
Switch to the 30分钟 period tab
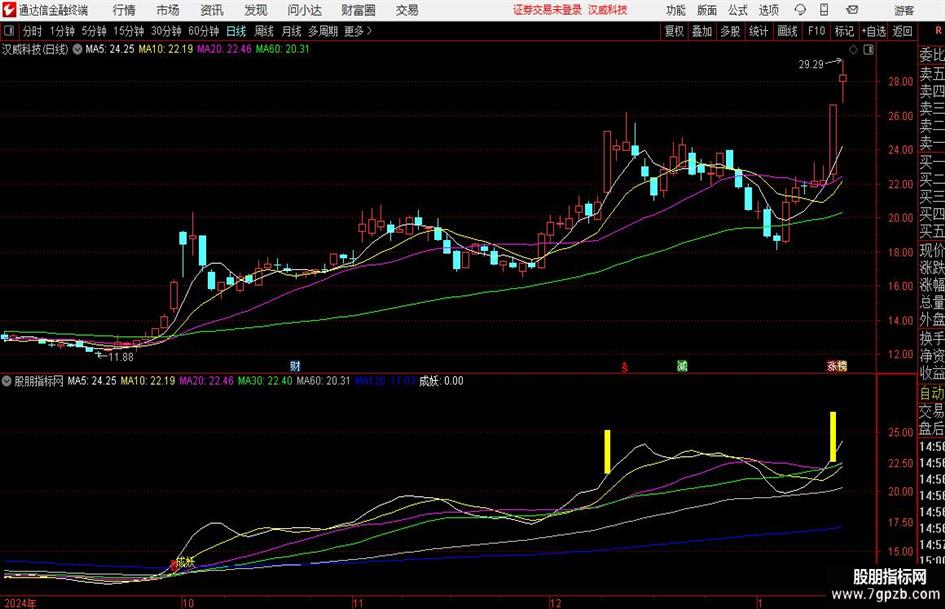click(x=166, y=31)
